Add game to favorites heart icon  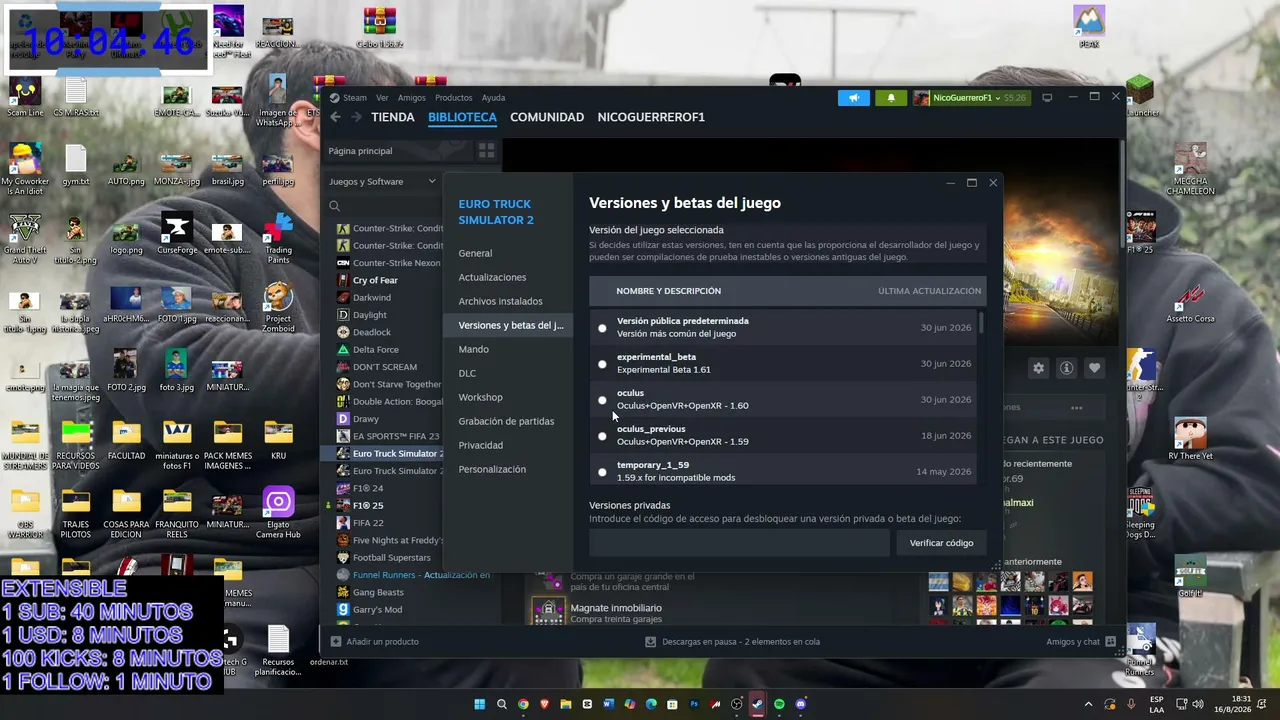1094,368
